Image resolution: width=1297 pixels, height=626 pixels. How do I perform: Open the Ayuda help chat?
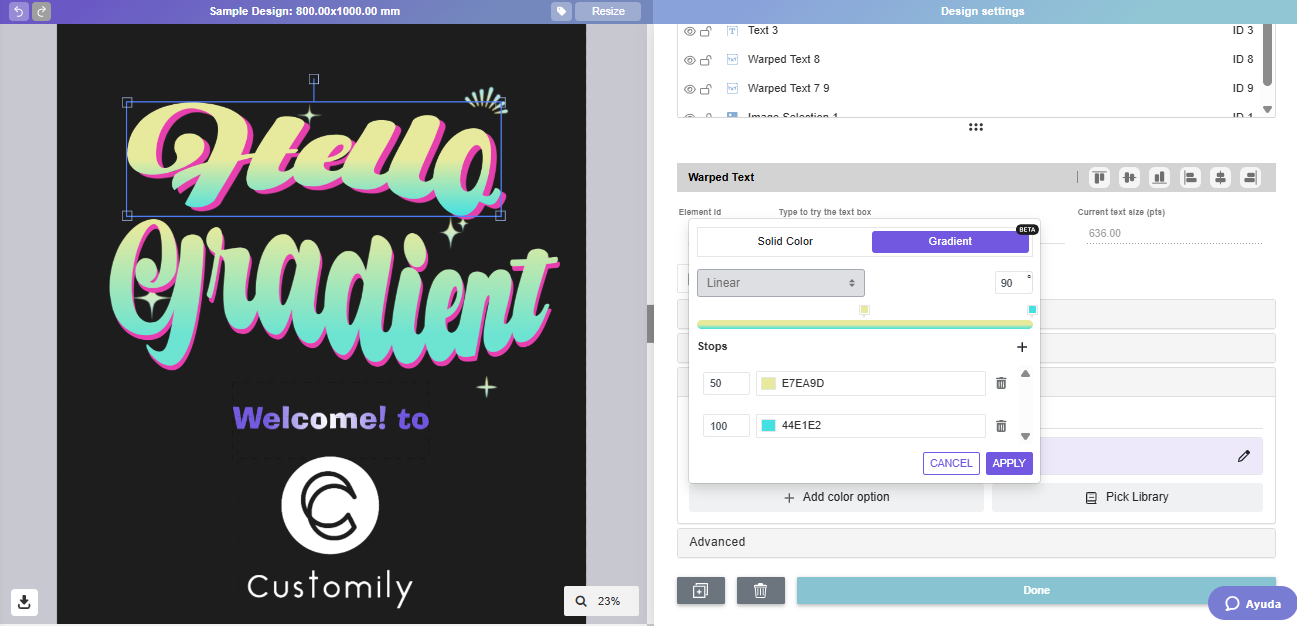tap(1252, 603)
